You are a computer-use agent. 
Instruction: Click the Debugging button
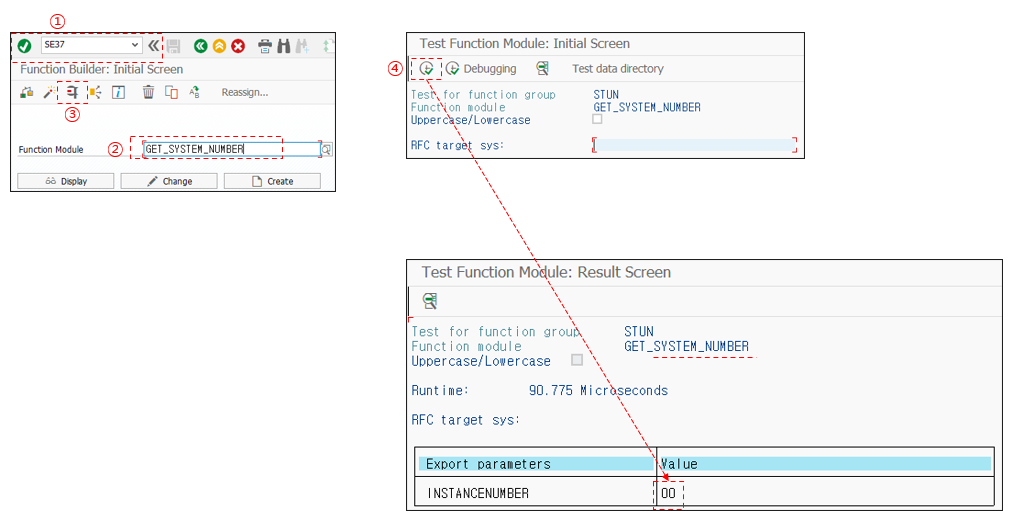[481, 68]
